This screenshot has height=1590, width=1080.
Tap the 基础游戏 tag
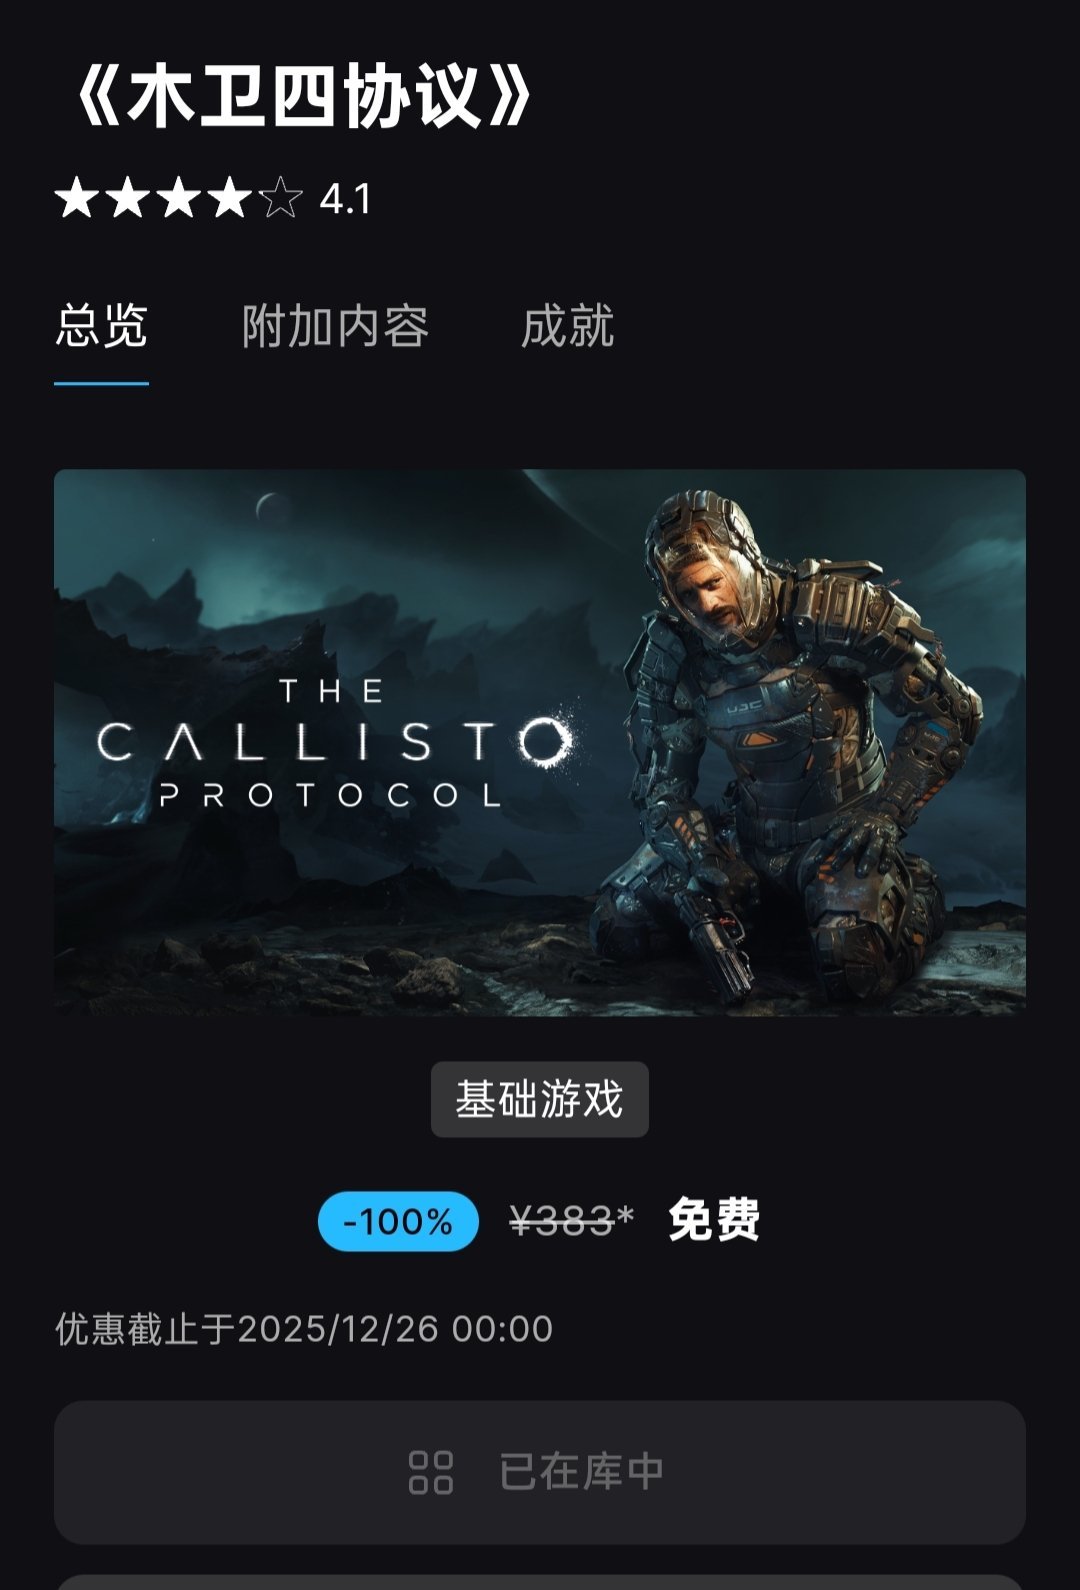tap(540, 1099)
